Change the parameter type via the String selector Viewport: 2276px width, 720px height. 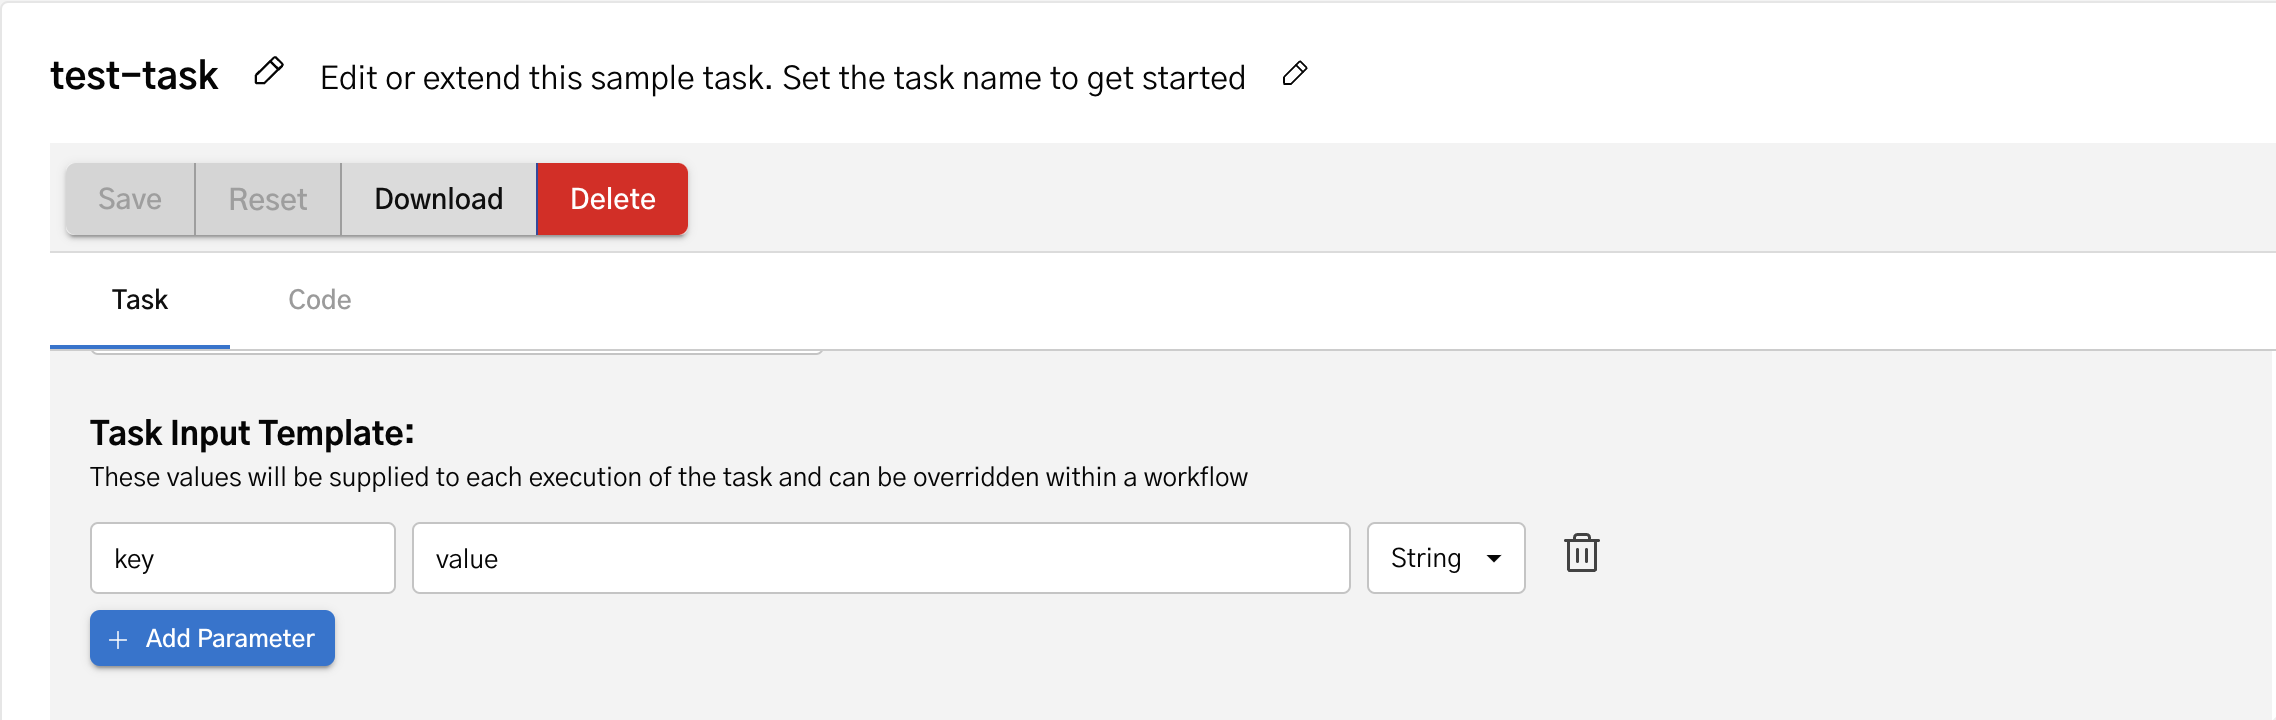coord(1445,558)
